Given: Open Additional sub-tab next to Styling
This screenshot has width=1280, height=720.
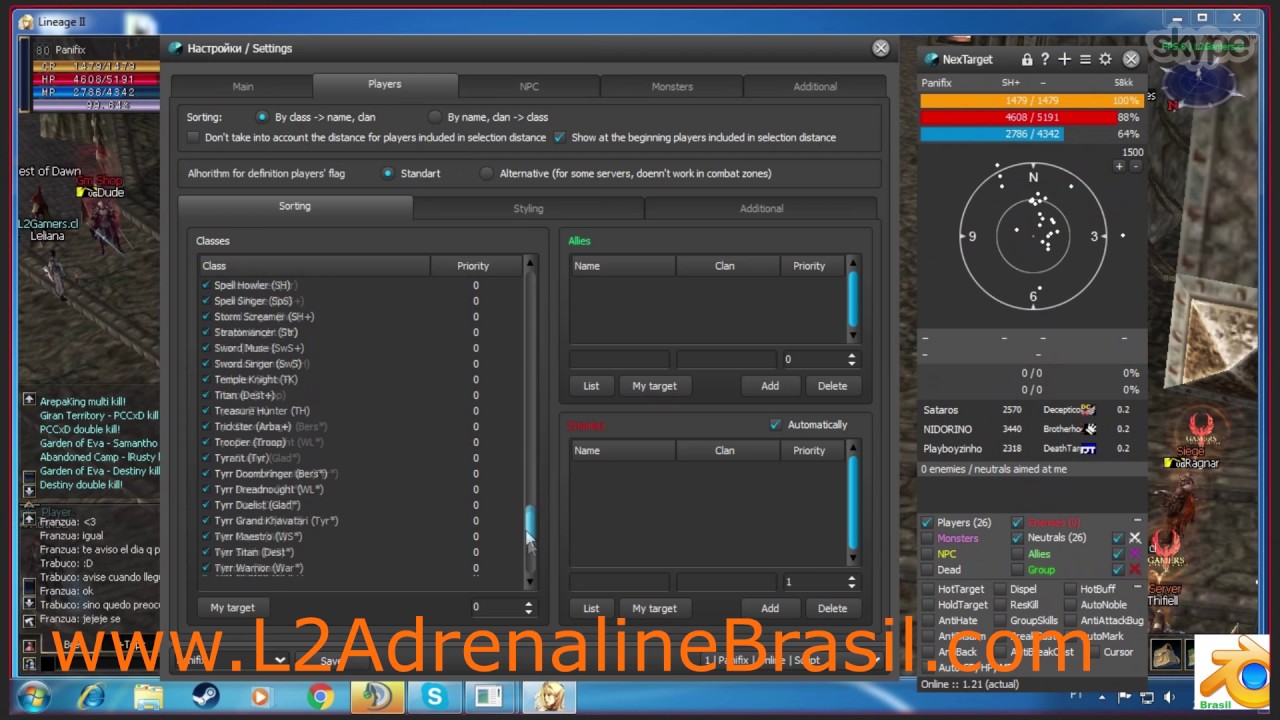Looking at the screenshot, I should click(x=761, y=209).
